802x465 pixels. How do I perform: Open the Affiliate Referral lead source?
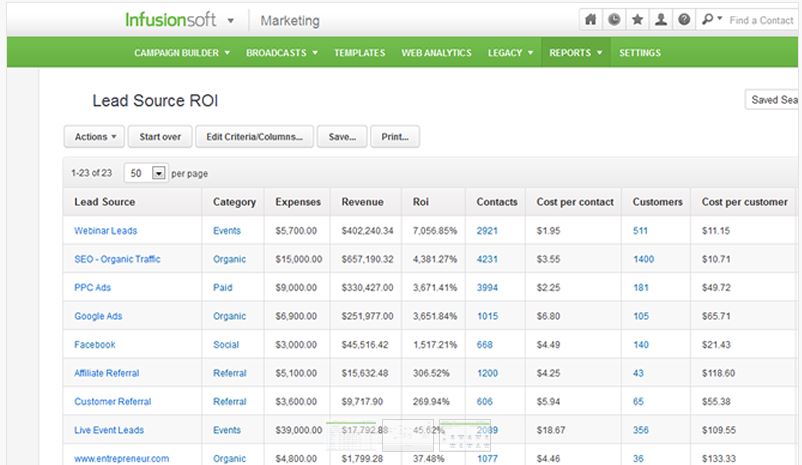pos(106,373)
